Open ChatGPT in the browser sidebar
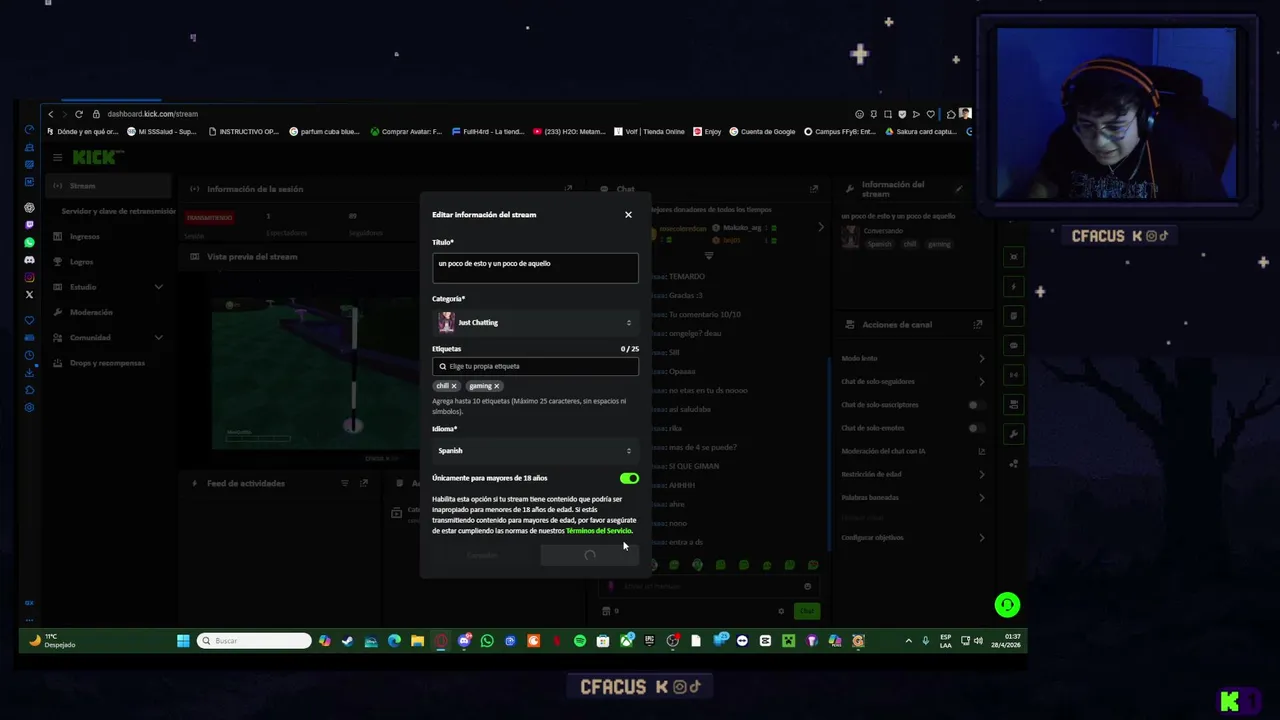This screenshot has width=1280, height=720. click(x=29, y=208)
